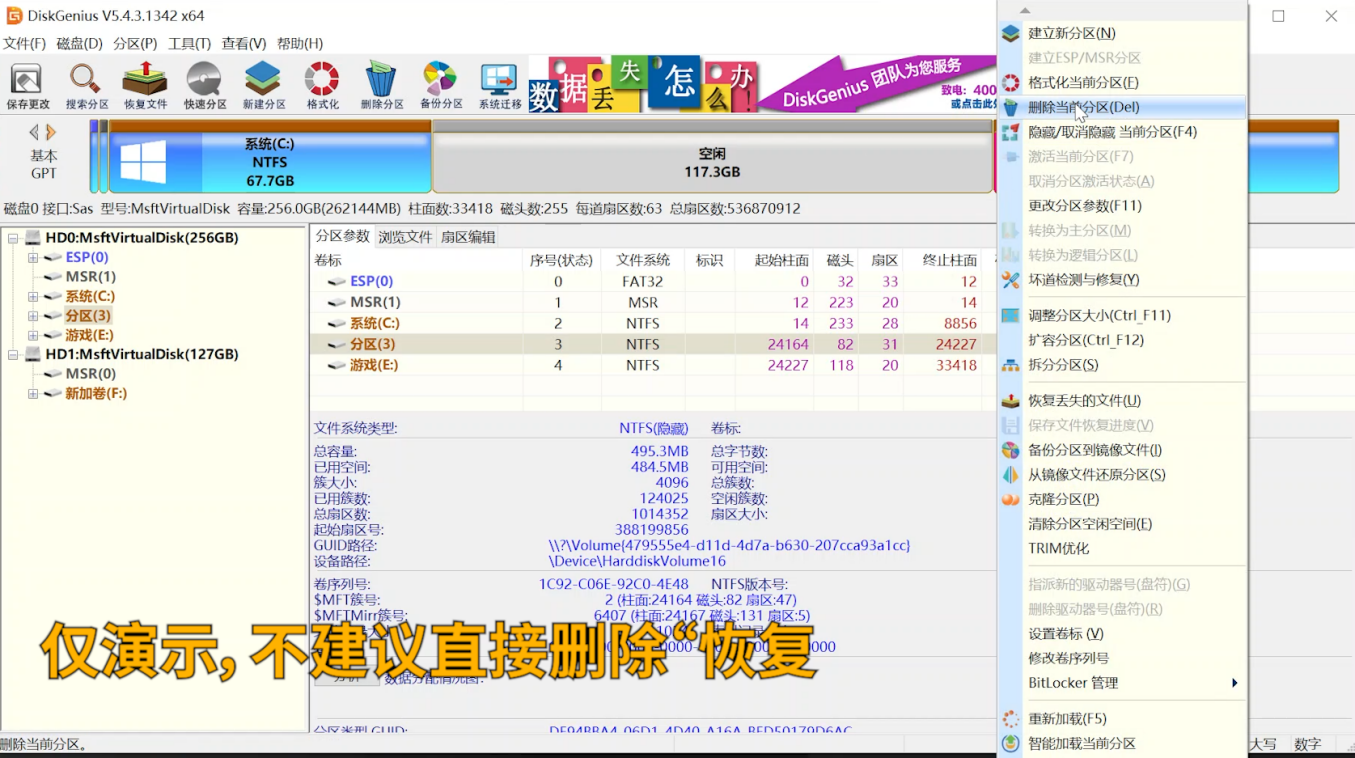Viewport: 1355px width, 758px height.
Task: Open the 磁盘(D) menu
Action: [80, 44]
